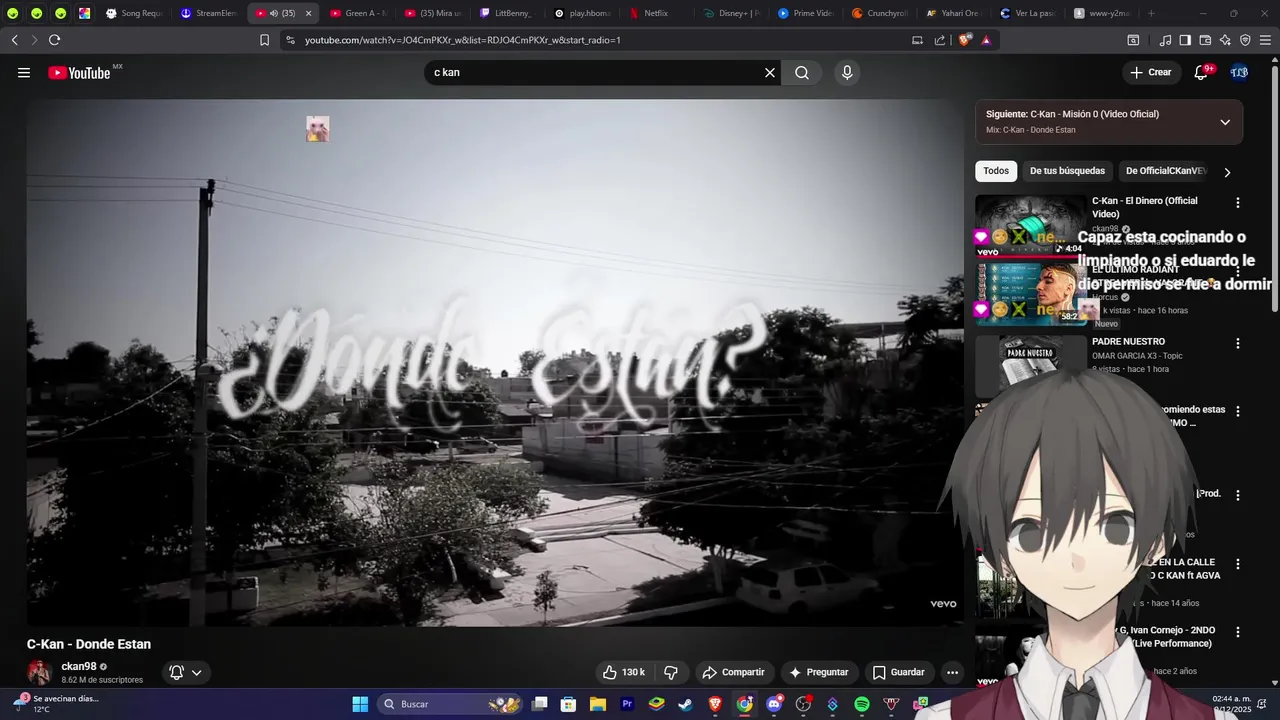Click the video player to pause
The height and width of the screenshot is (720, 1280).
click(x=495, y=362)
